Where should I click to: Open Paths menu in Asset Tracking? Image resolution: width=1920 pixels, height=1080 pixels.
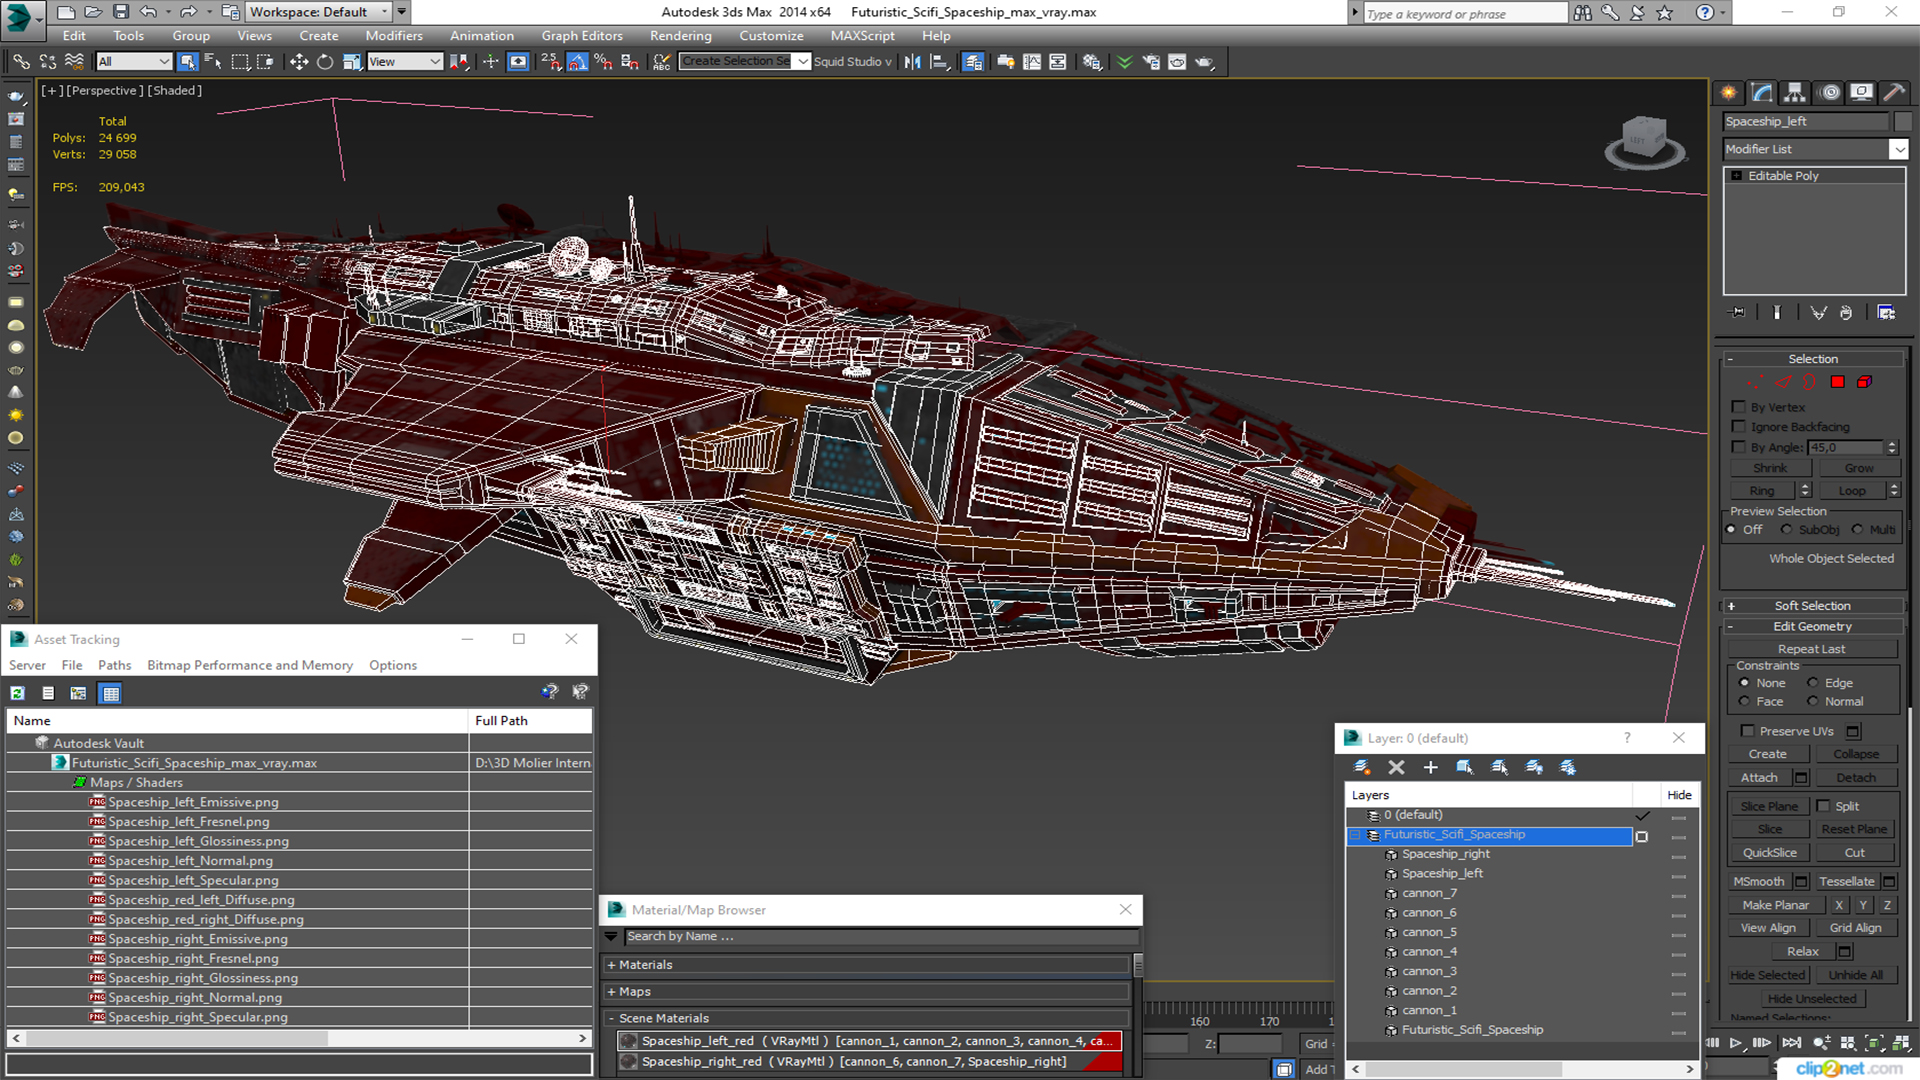tap(114, 665)
